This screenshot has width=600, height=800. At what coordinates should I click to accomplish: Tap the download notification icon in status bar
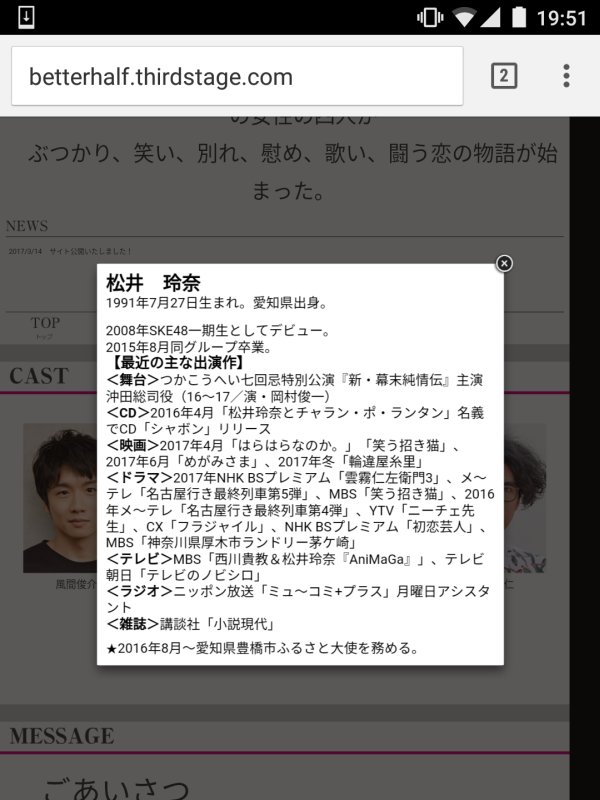coord(26,17)
